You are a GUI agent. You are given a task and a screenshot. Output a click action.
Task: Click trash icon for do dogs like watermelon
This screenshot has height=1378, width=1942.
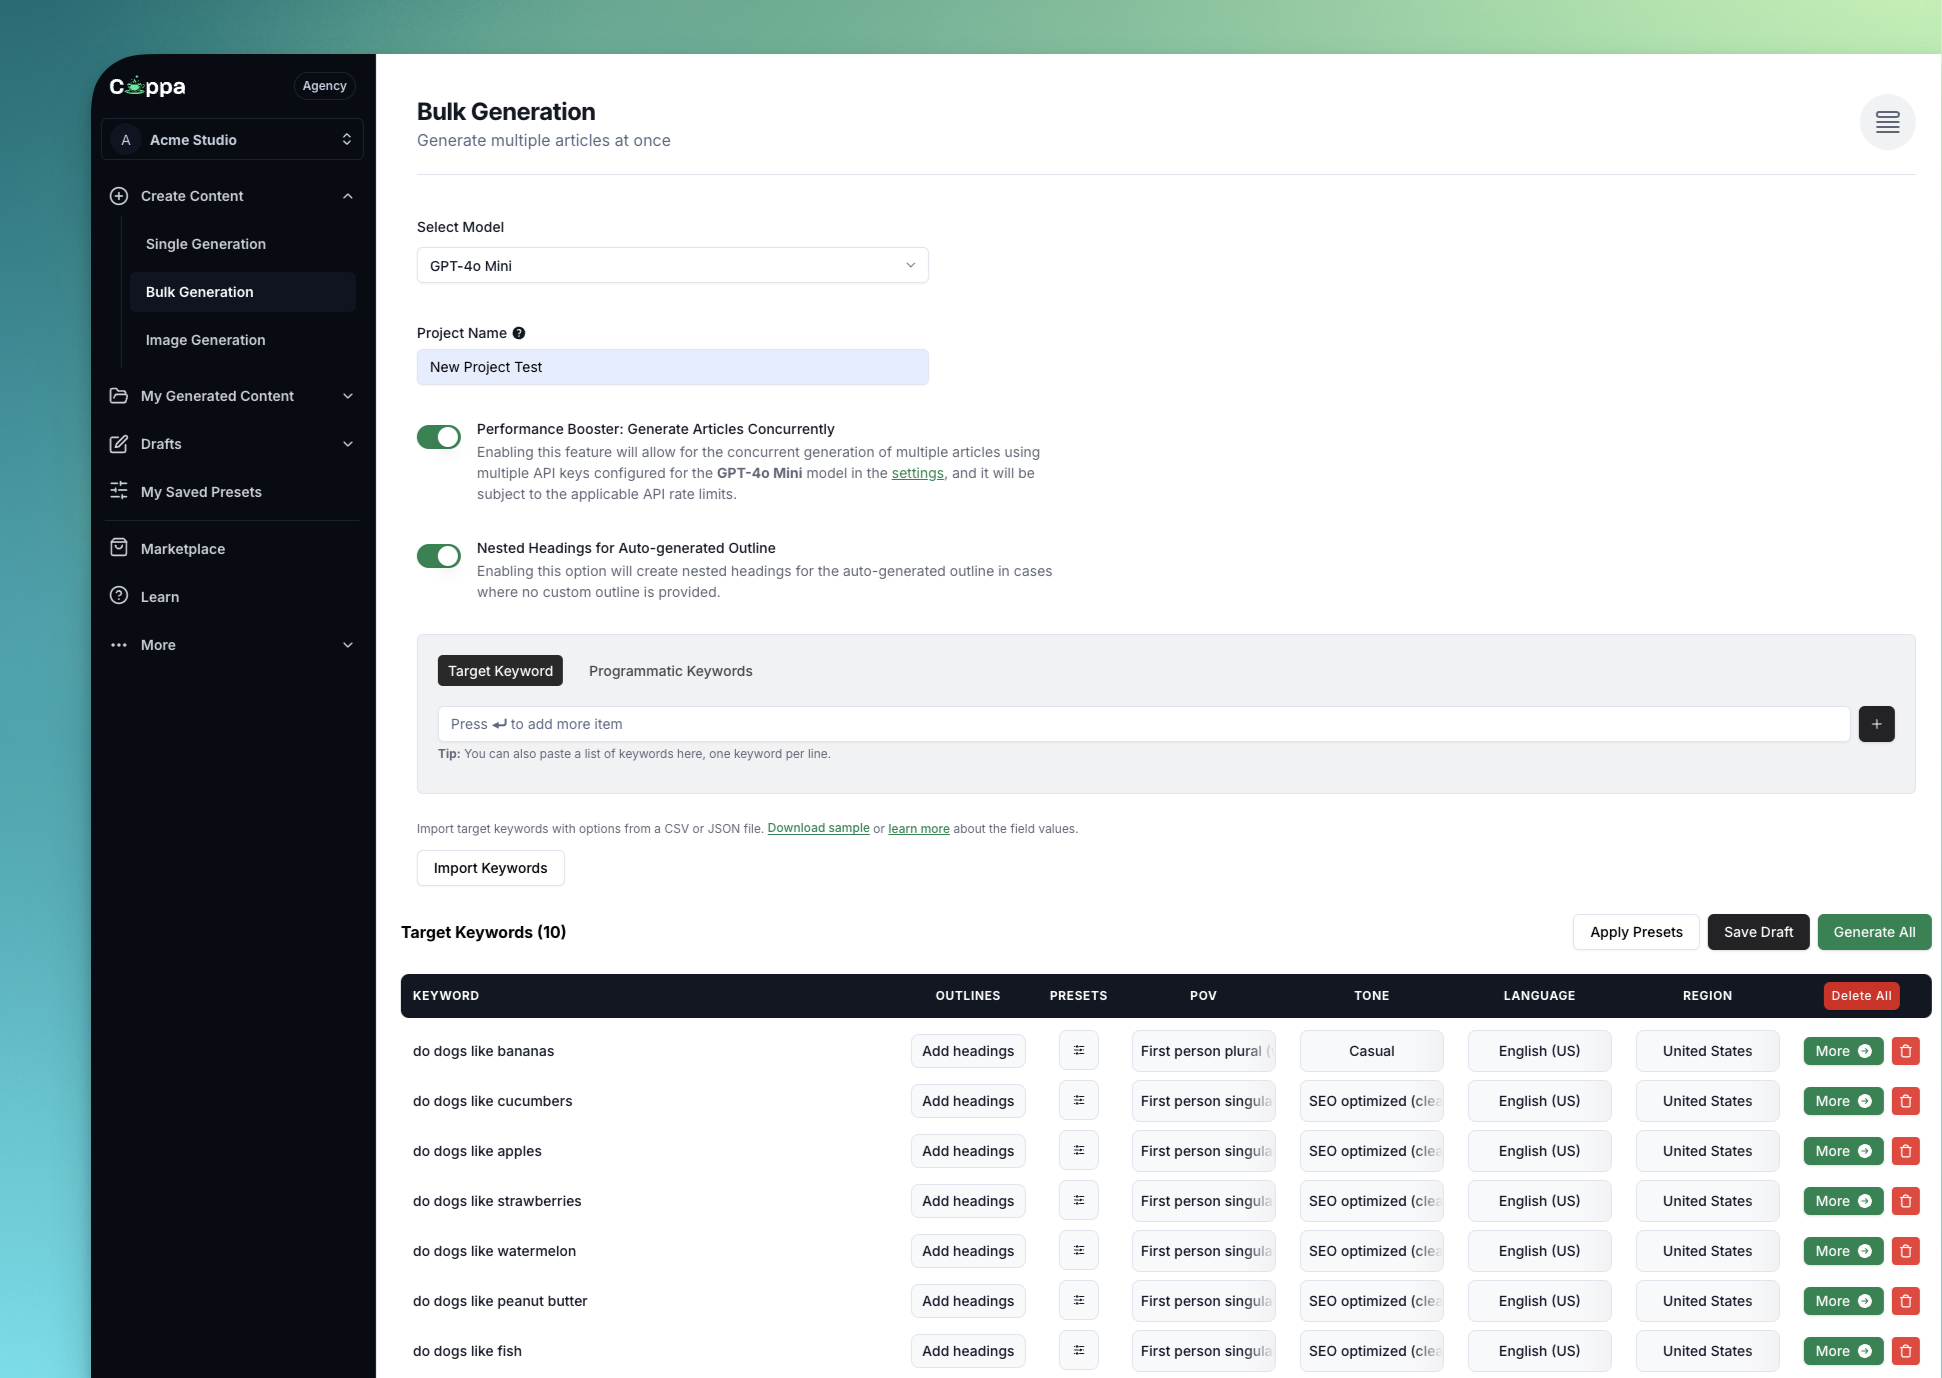(x=1905, y=1251)
